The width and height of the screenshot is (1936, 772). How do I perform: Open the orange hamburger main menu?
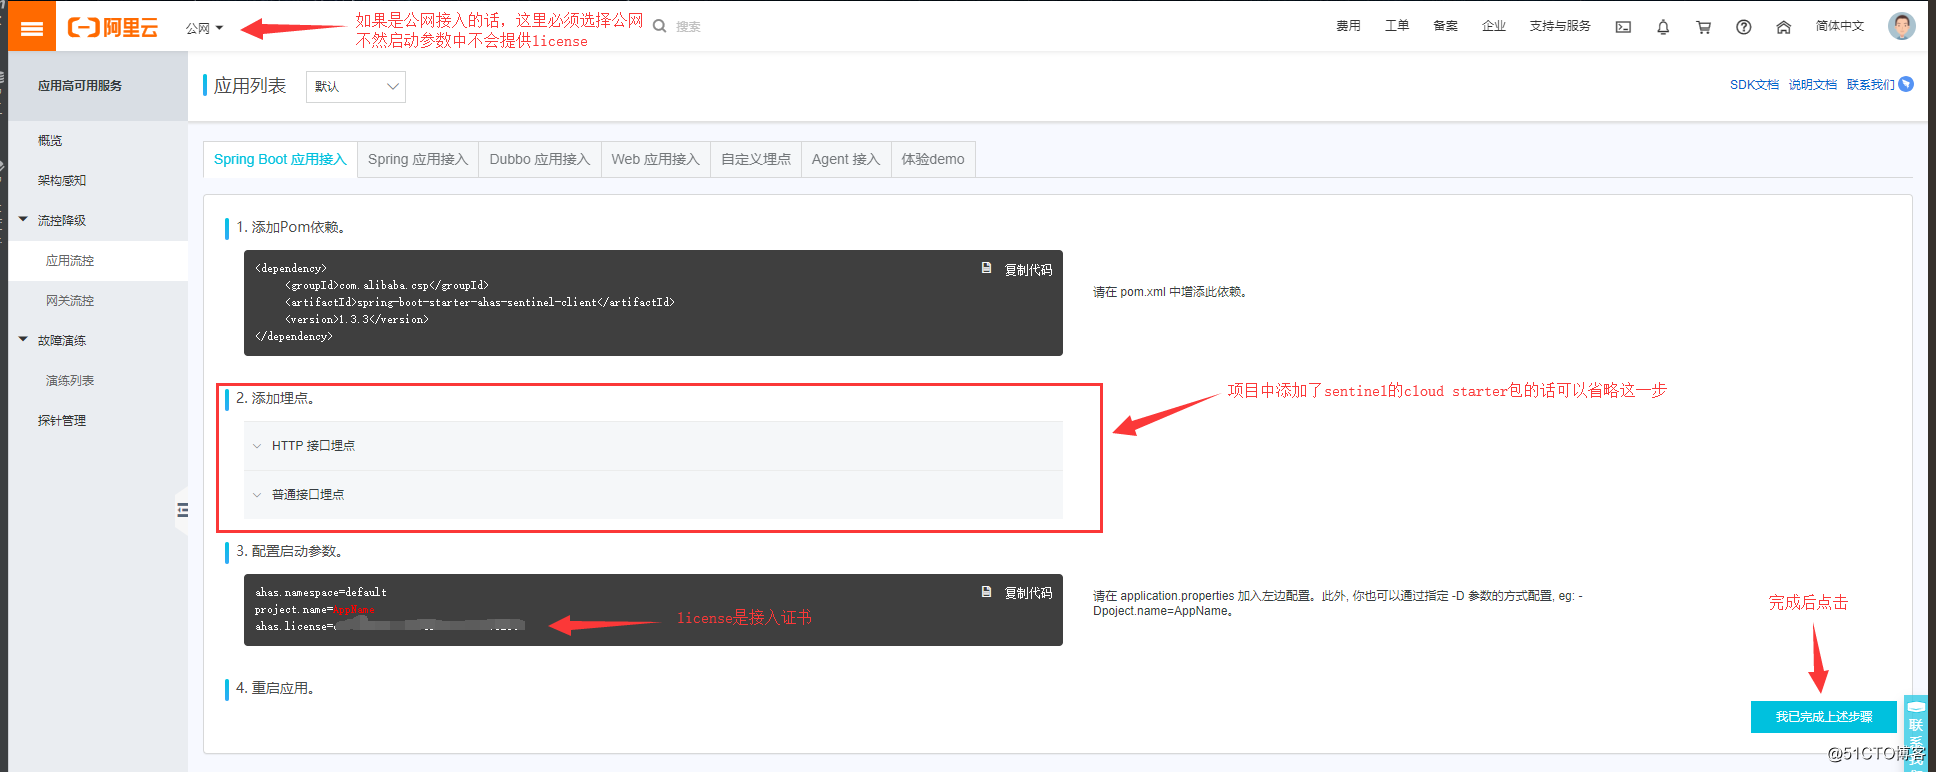[x=32, y=27]
